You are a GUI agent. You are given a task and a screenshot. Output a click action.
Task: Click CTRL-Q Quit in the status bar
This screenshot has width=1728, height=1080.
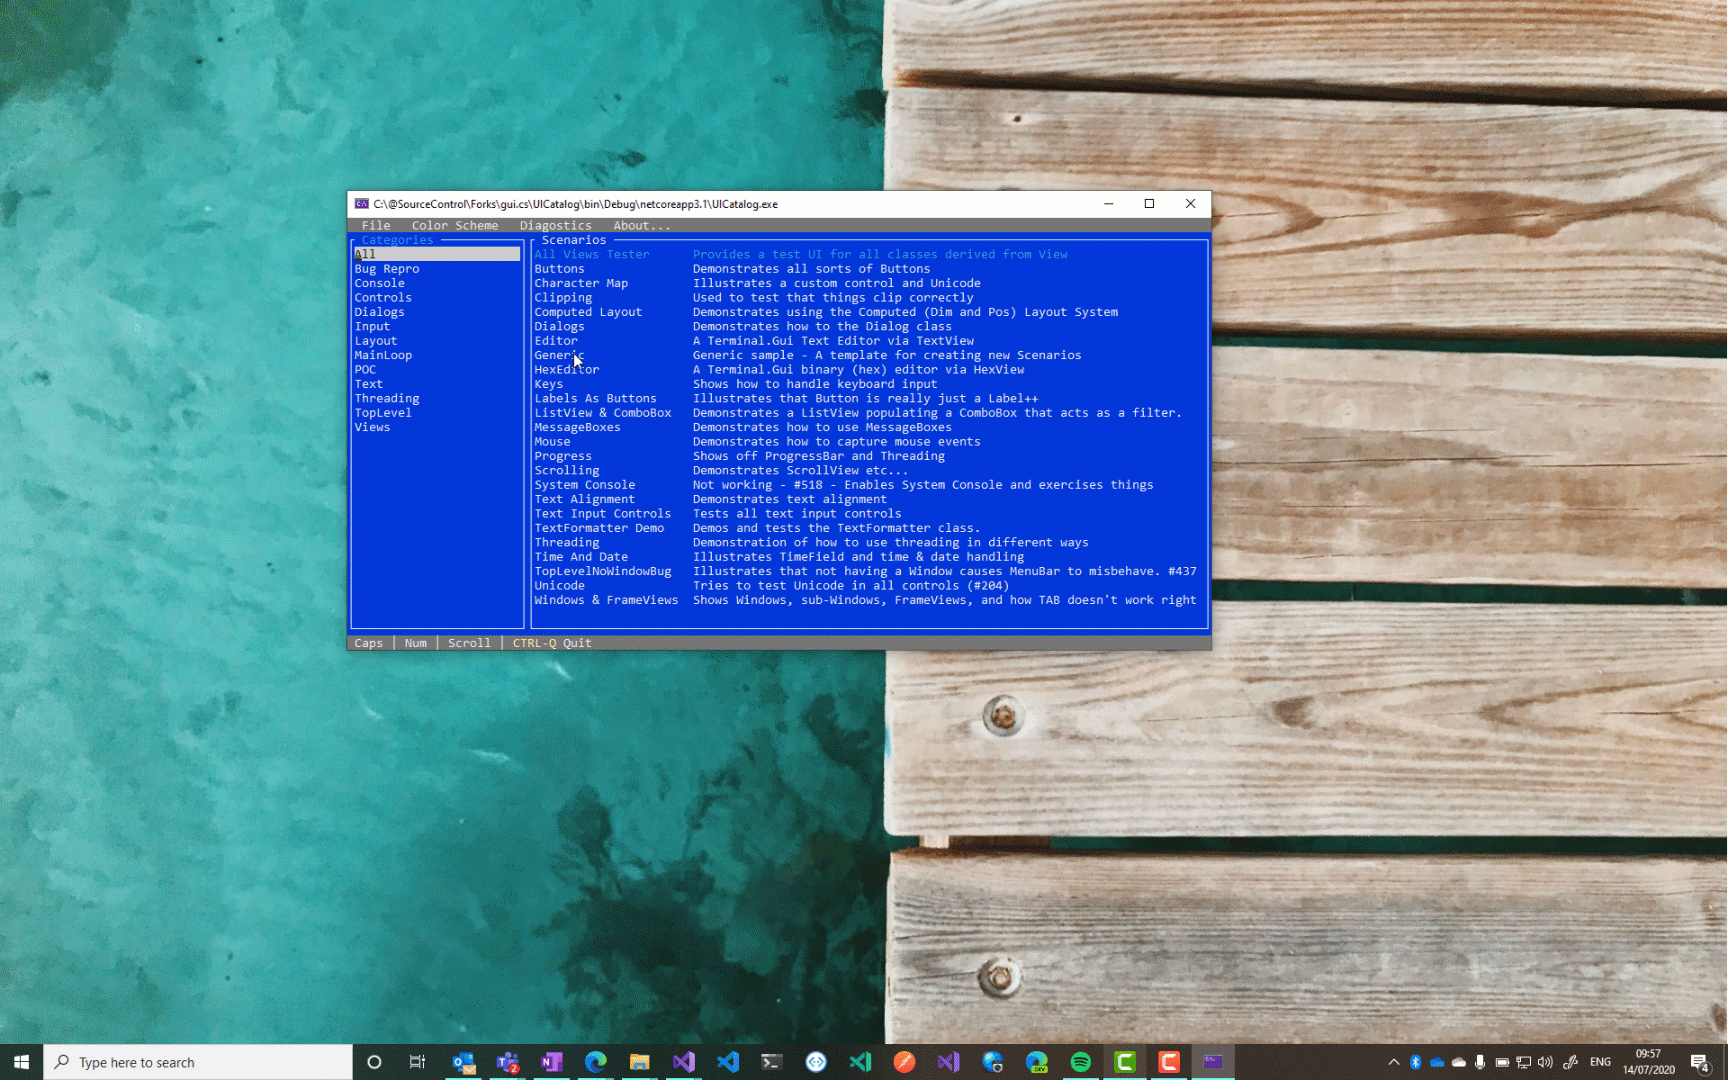point(552,643)
